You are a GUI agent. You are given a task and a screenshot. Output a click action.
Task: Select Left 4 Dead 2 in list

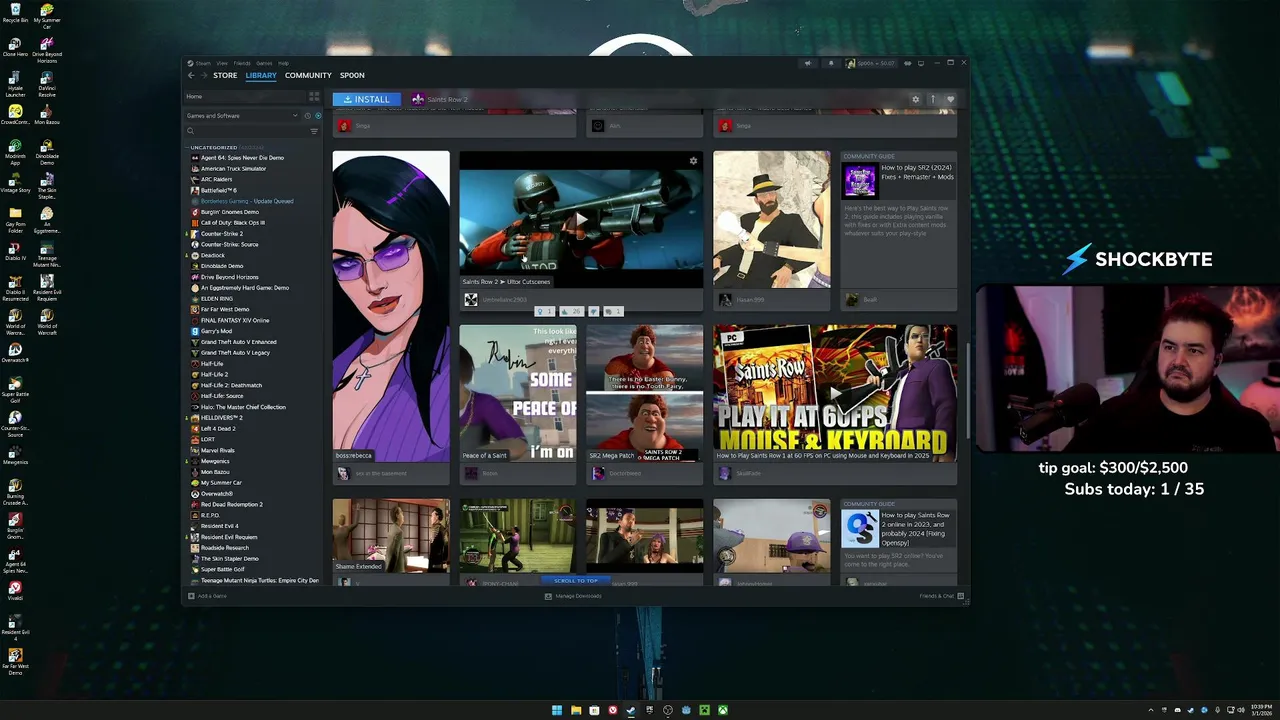click(218, 428)
